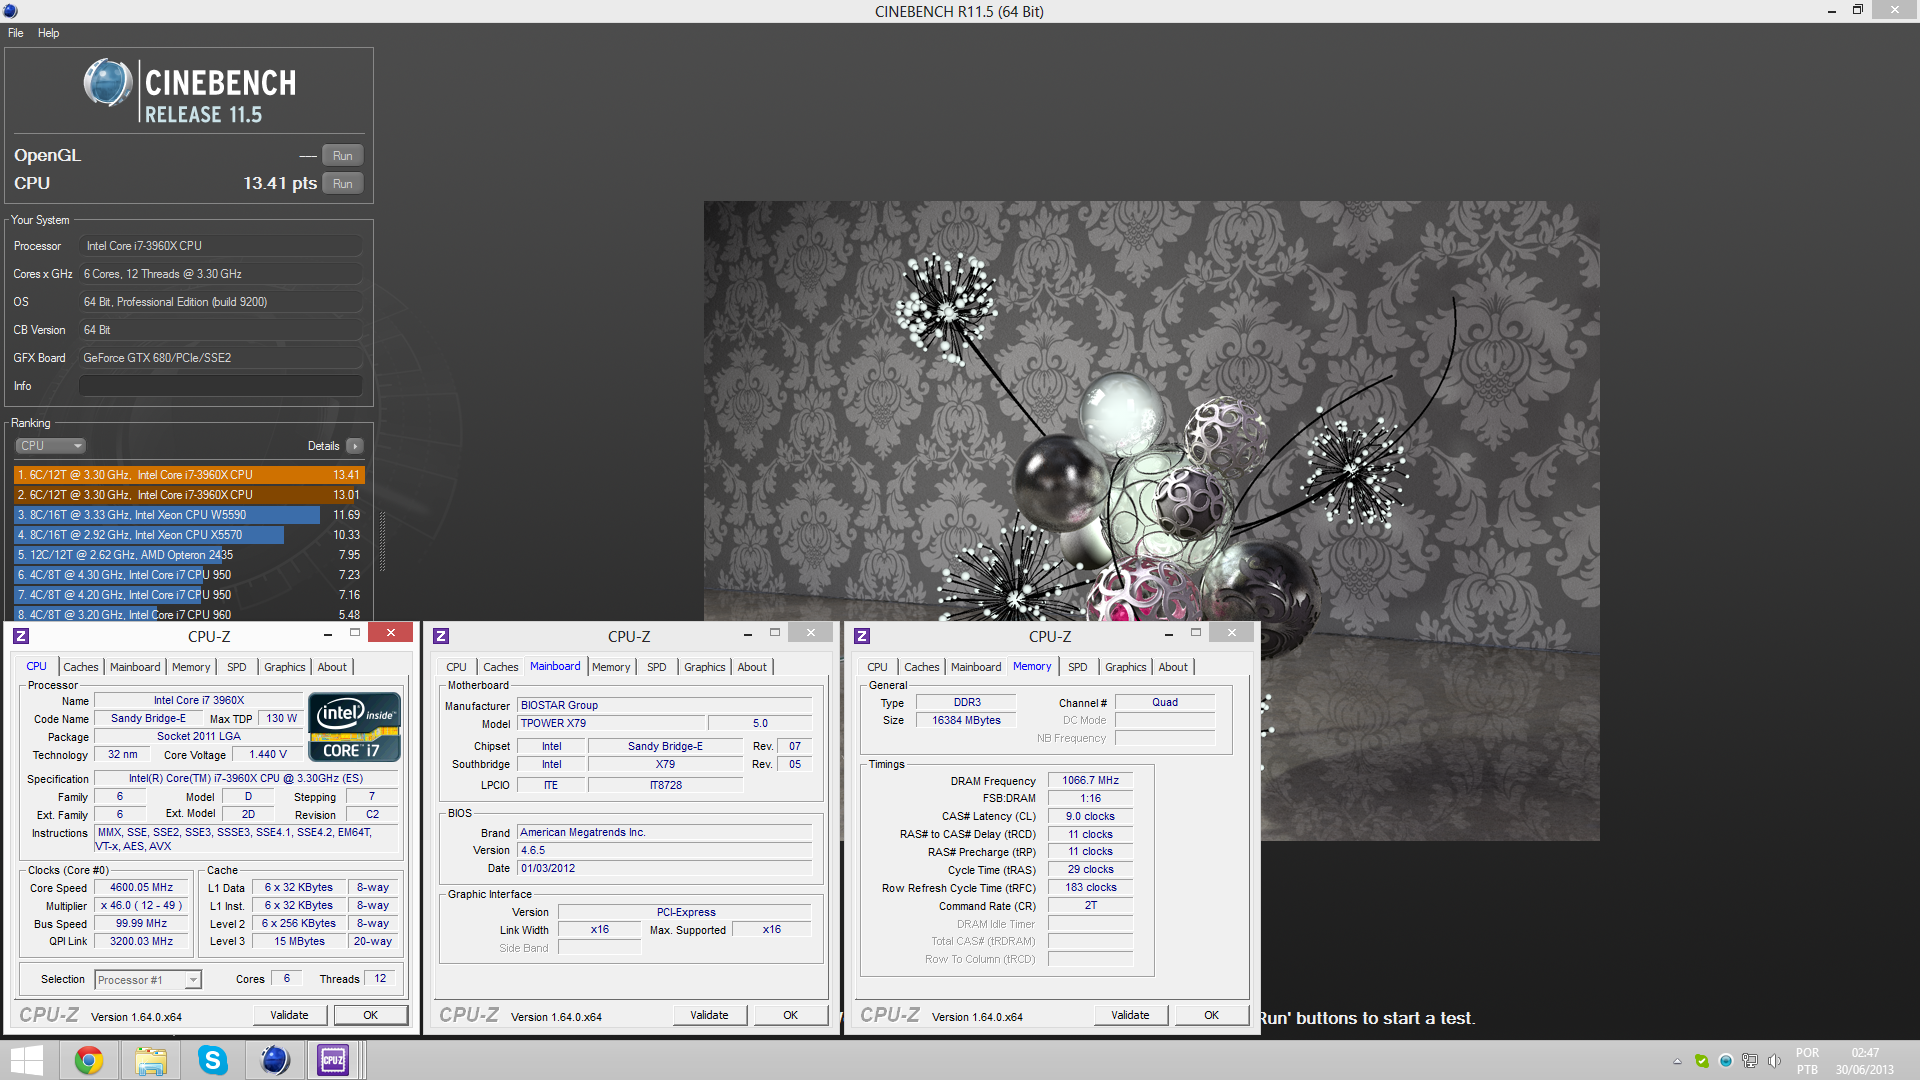Click the Cinebench logo sphere
The height and width of the screenshot is (1080, 1920).
[107, 83]
